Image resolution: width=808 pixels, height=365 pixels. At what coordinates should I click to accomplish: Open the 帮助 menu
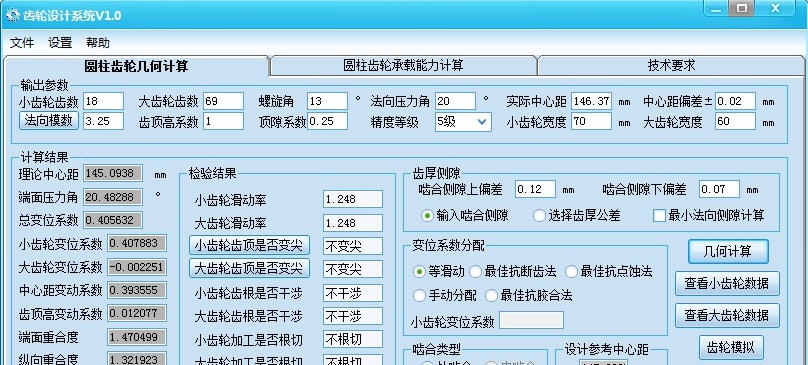97,42
